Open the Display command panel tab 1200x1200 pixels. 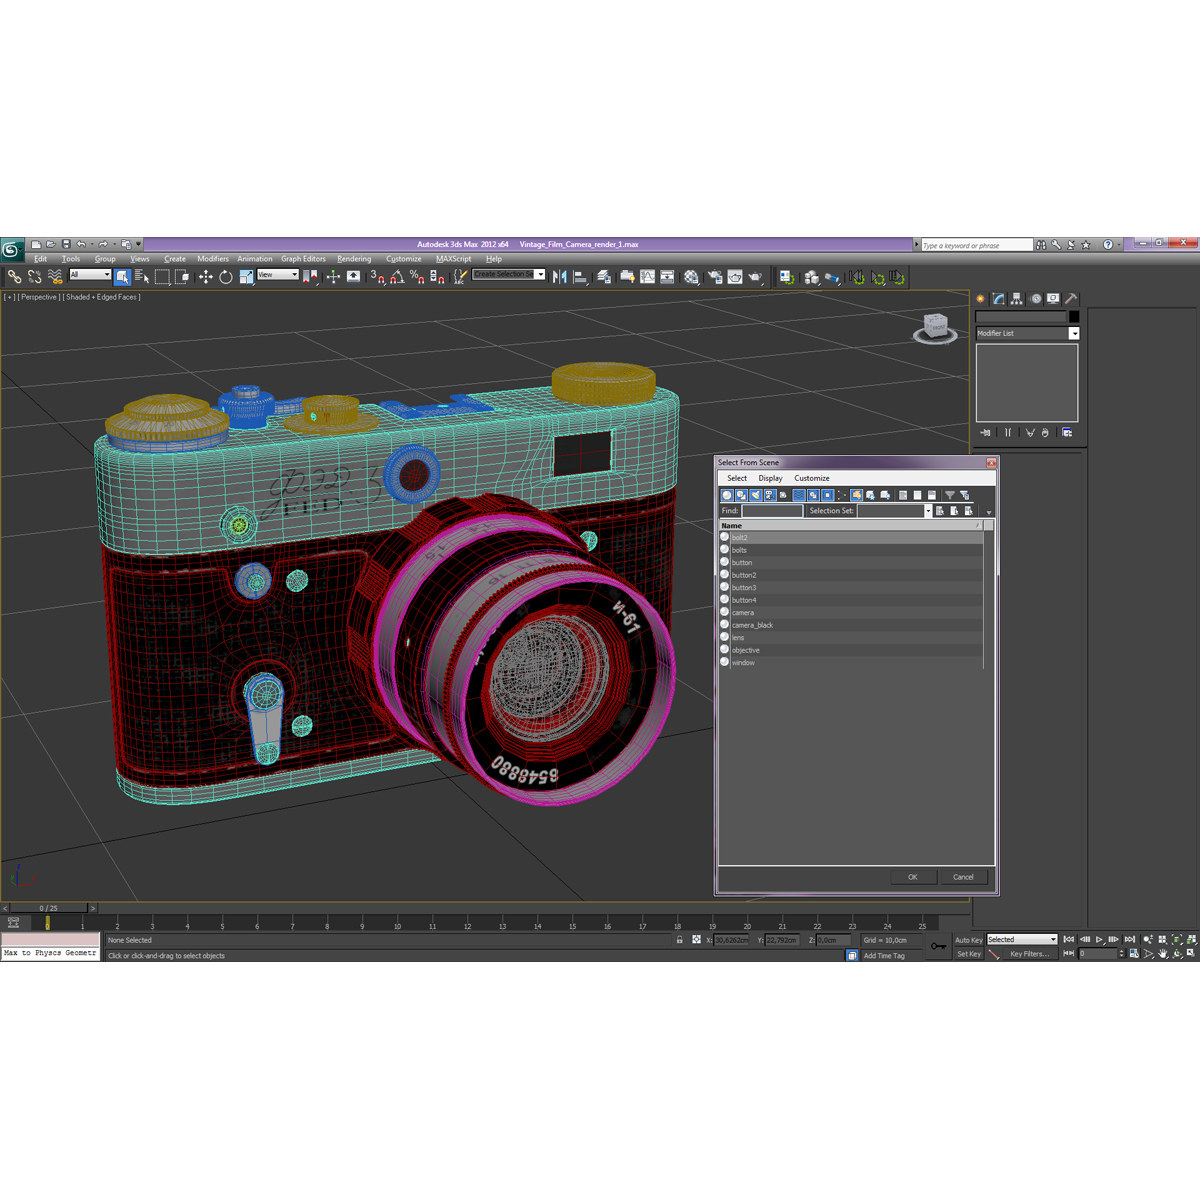click(1053, 298)
